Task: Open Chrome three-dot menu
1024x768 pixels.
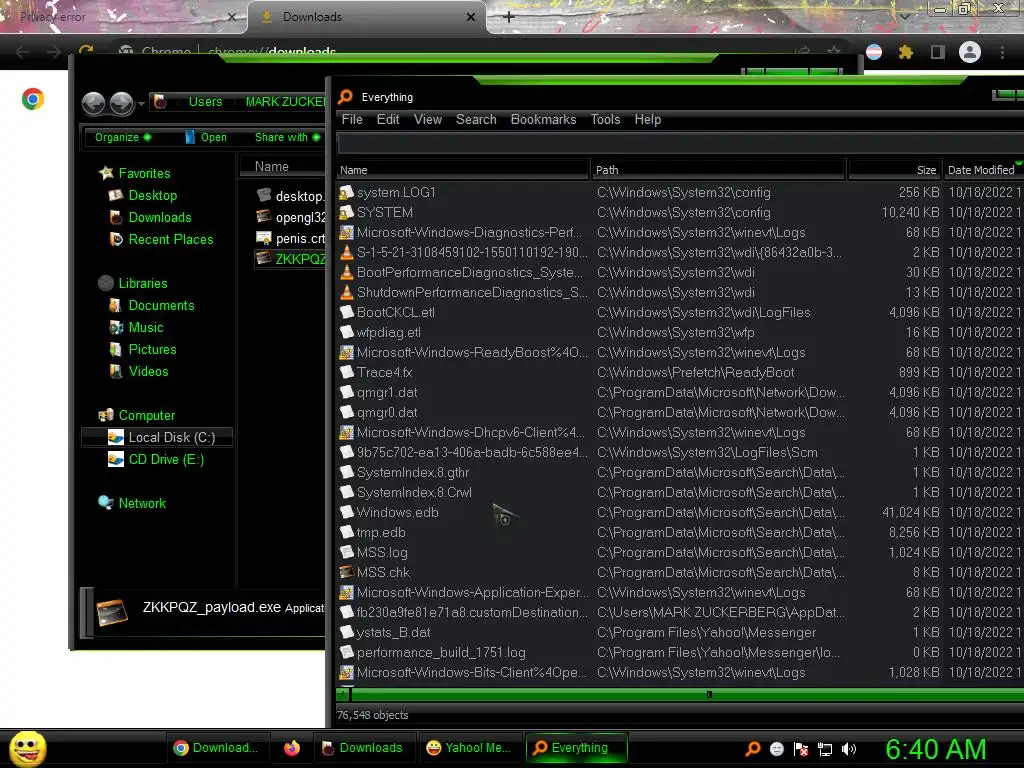Action: [x=1002, y=52]
